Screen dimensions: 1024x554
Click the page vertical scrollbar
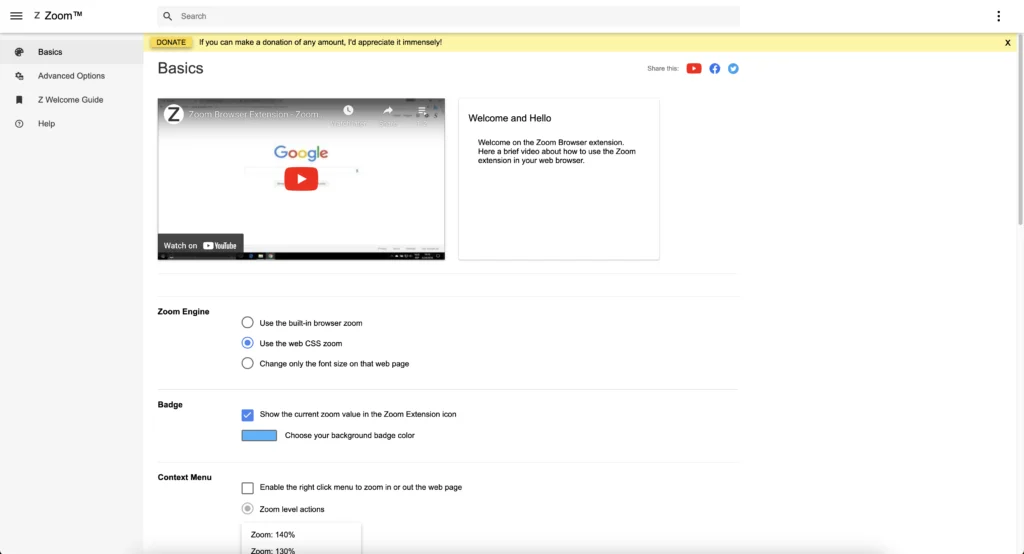1021,131
